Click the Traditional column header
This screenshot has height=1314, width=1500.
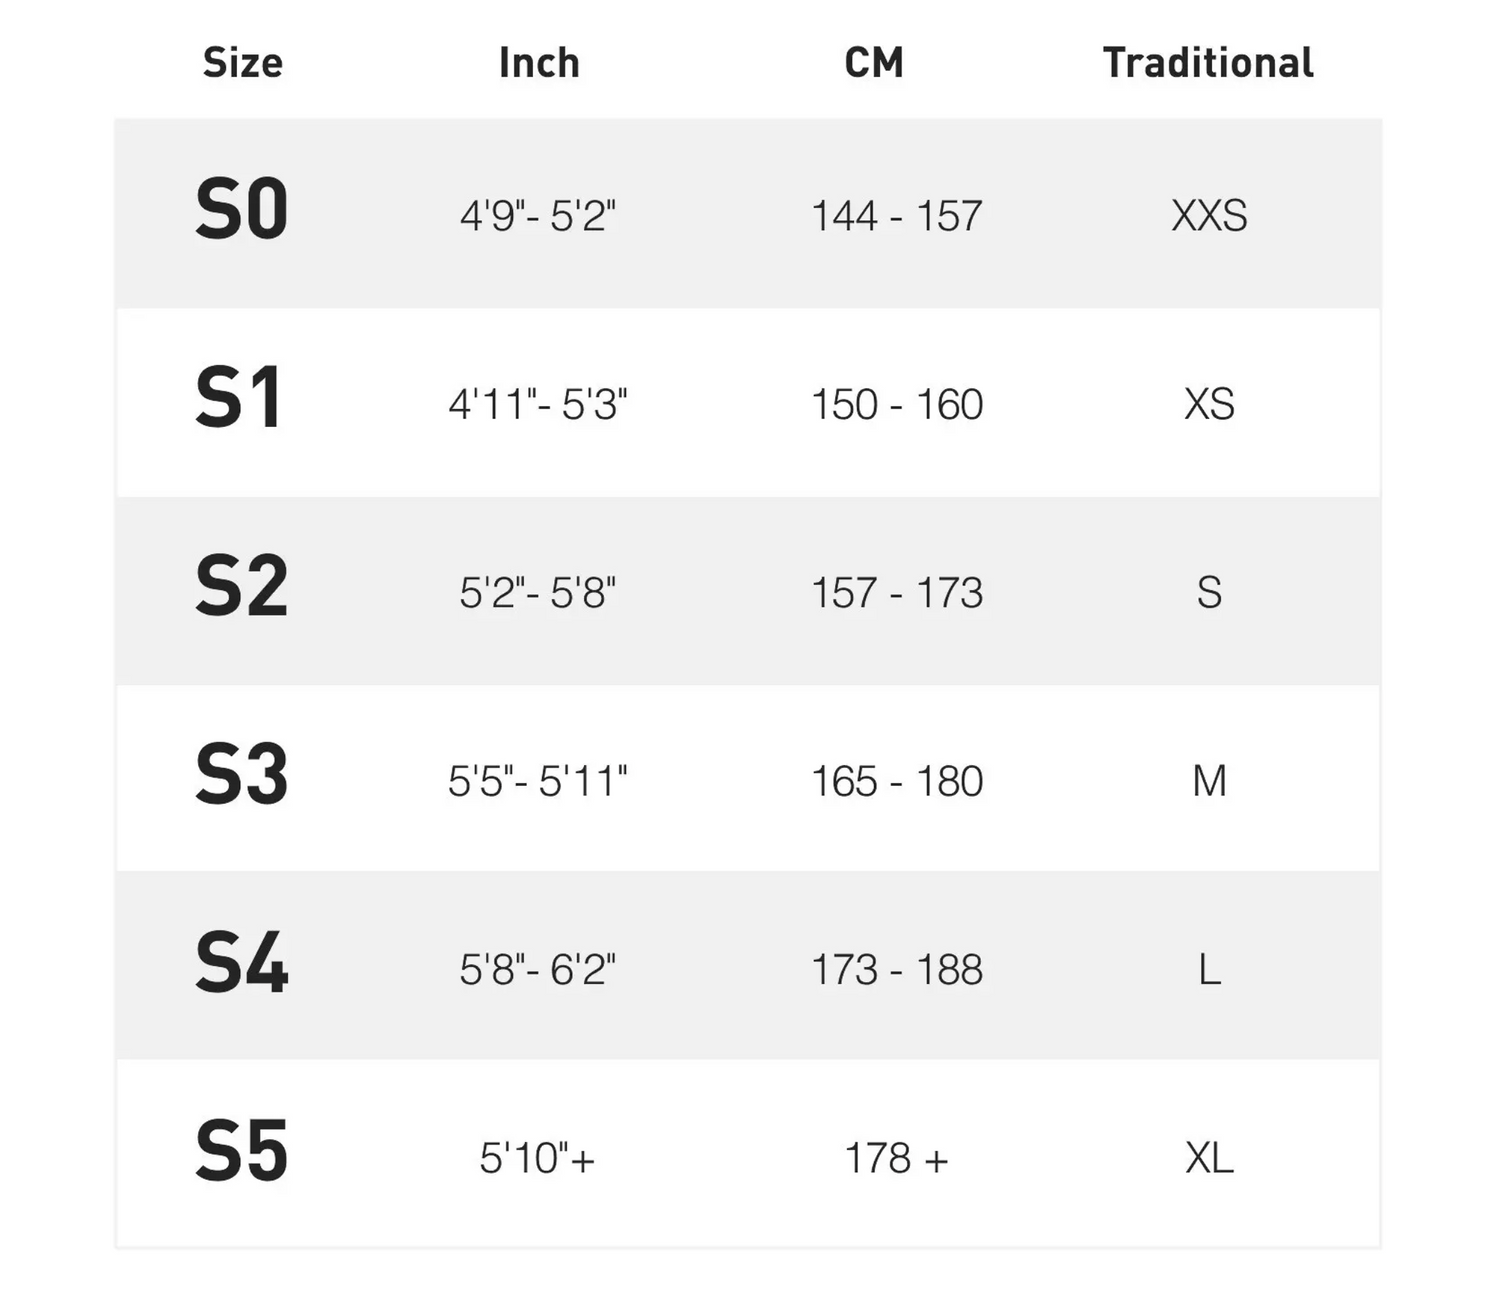1208,63
